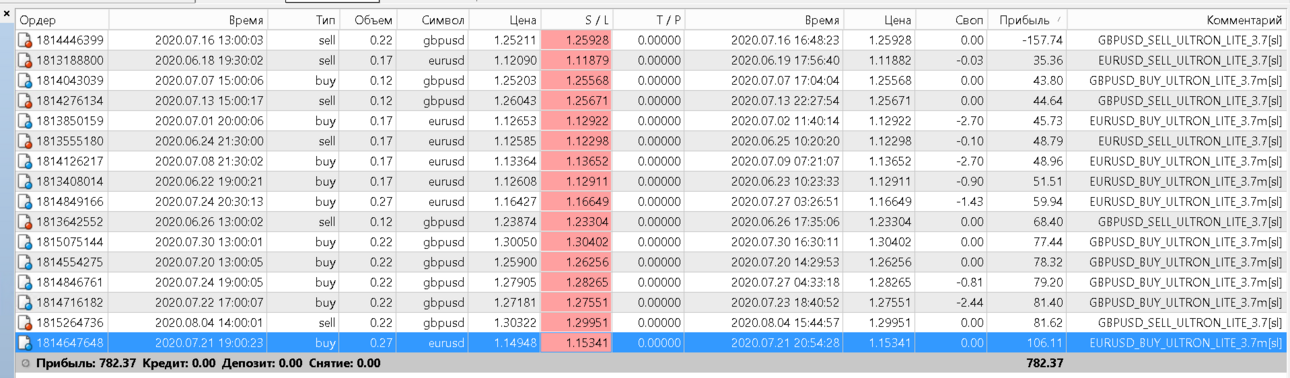Click stop loss cell 1.11879

pyautogui.click(x=576, y=61)
